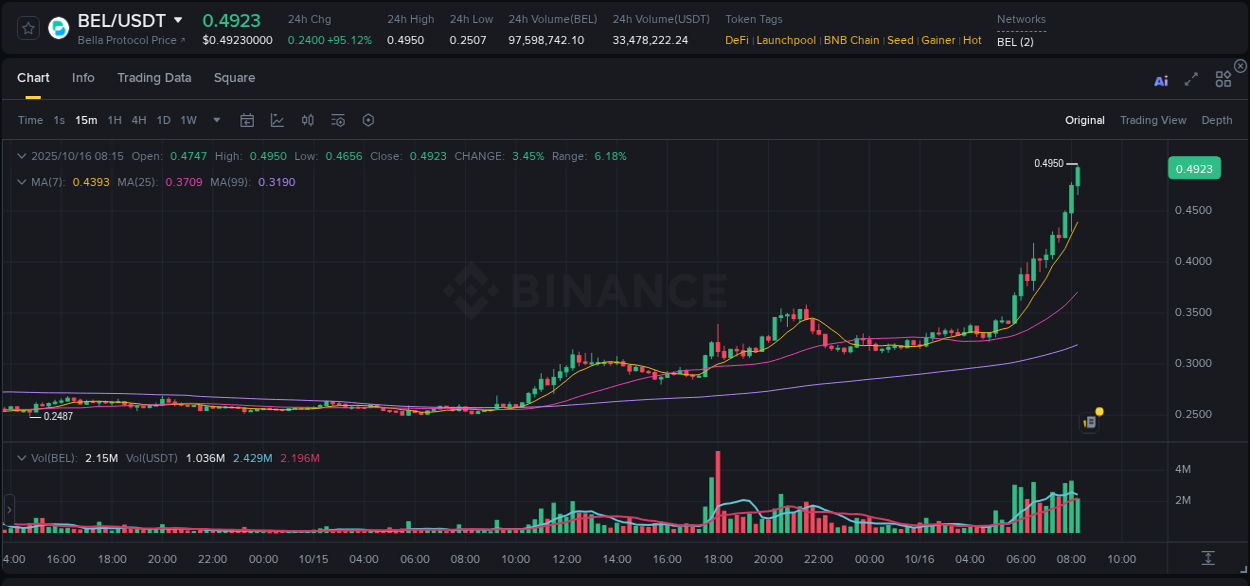Open the Info tab

pos(83,78)
